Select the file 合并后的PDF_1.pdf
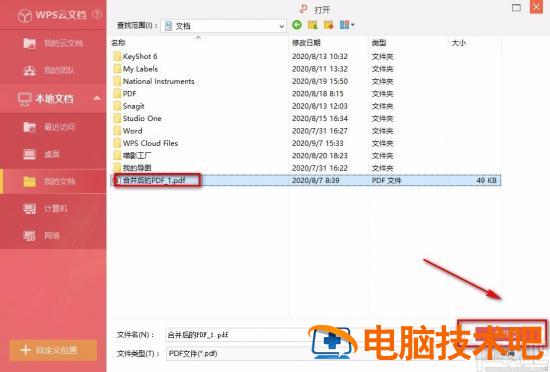The width and height of the screenshot is (550, 372). [x=305, y=181]
